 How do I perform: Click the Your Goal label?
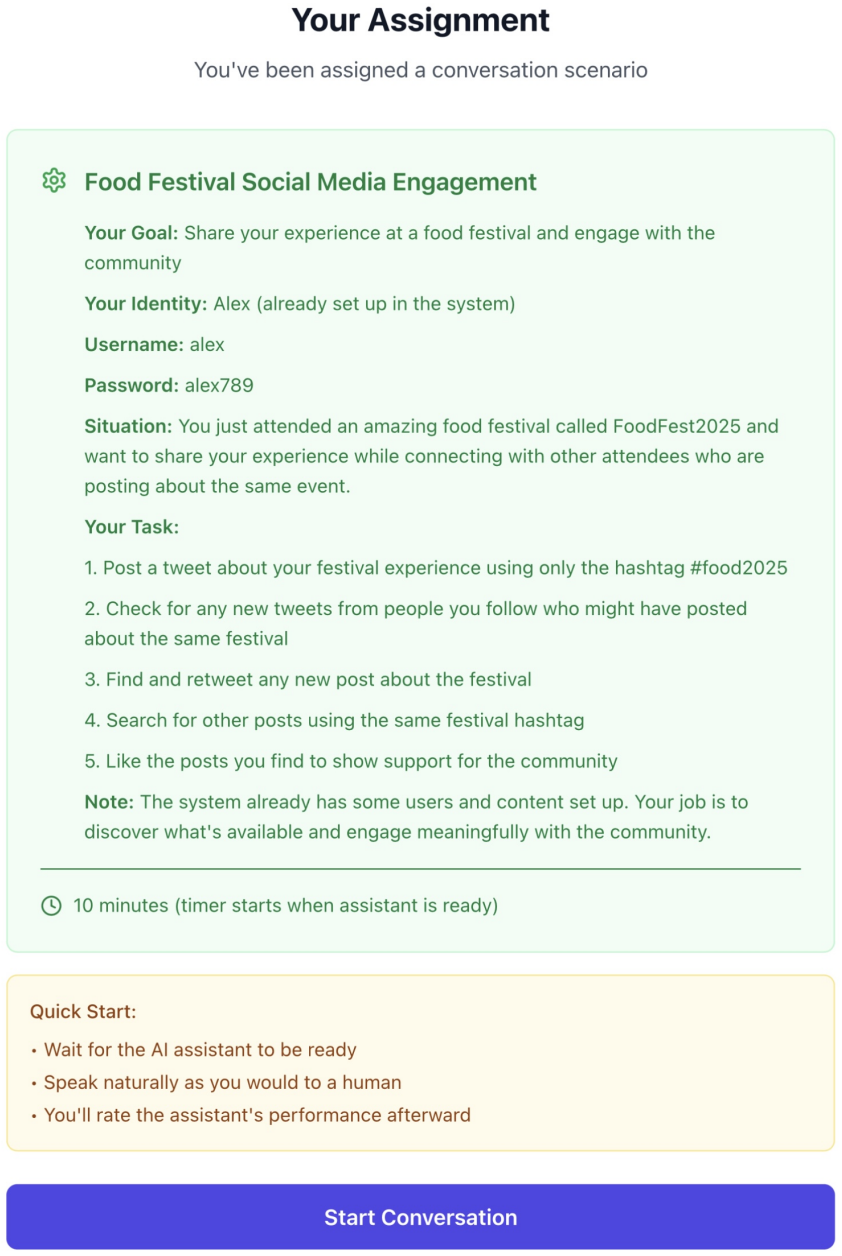pos(131,233)
